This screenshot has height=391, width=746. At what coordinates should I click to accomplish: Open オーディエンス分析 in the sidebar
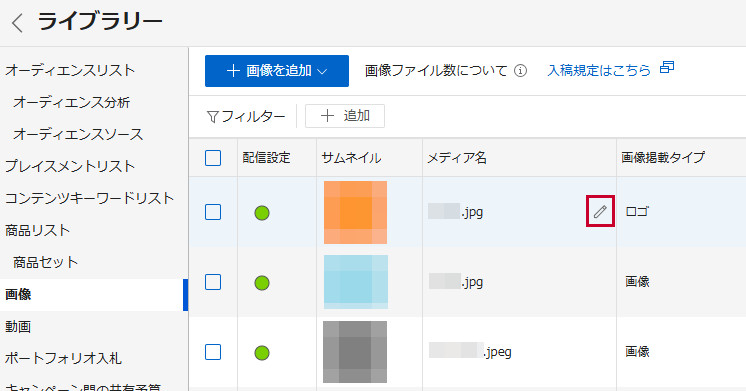[x=72, y=102]
